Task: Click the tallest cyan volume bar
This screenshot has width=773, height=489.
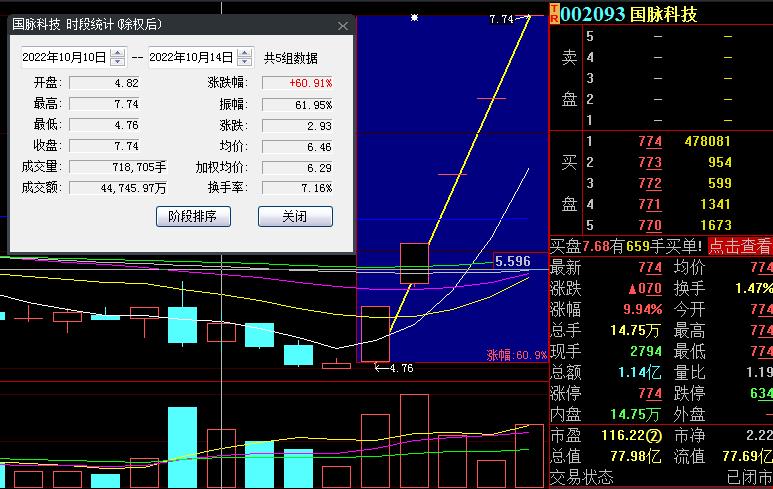Action: click(x=182, y=446)
